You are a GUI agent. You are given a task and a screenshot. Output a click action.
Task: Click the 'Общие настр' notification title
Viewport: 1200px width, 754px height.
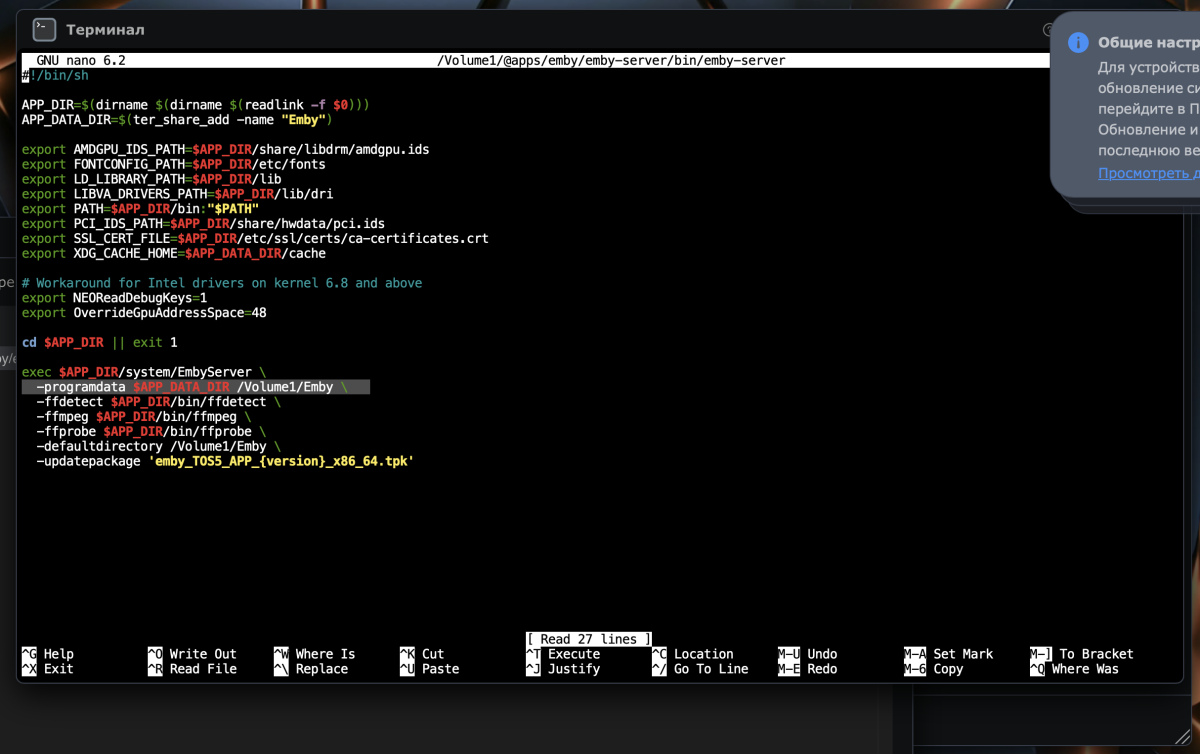point(1148,43)
